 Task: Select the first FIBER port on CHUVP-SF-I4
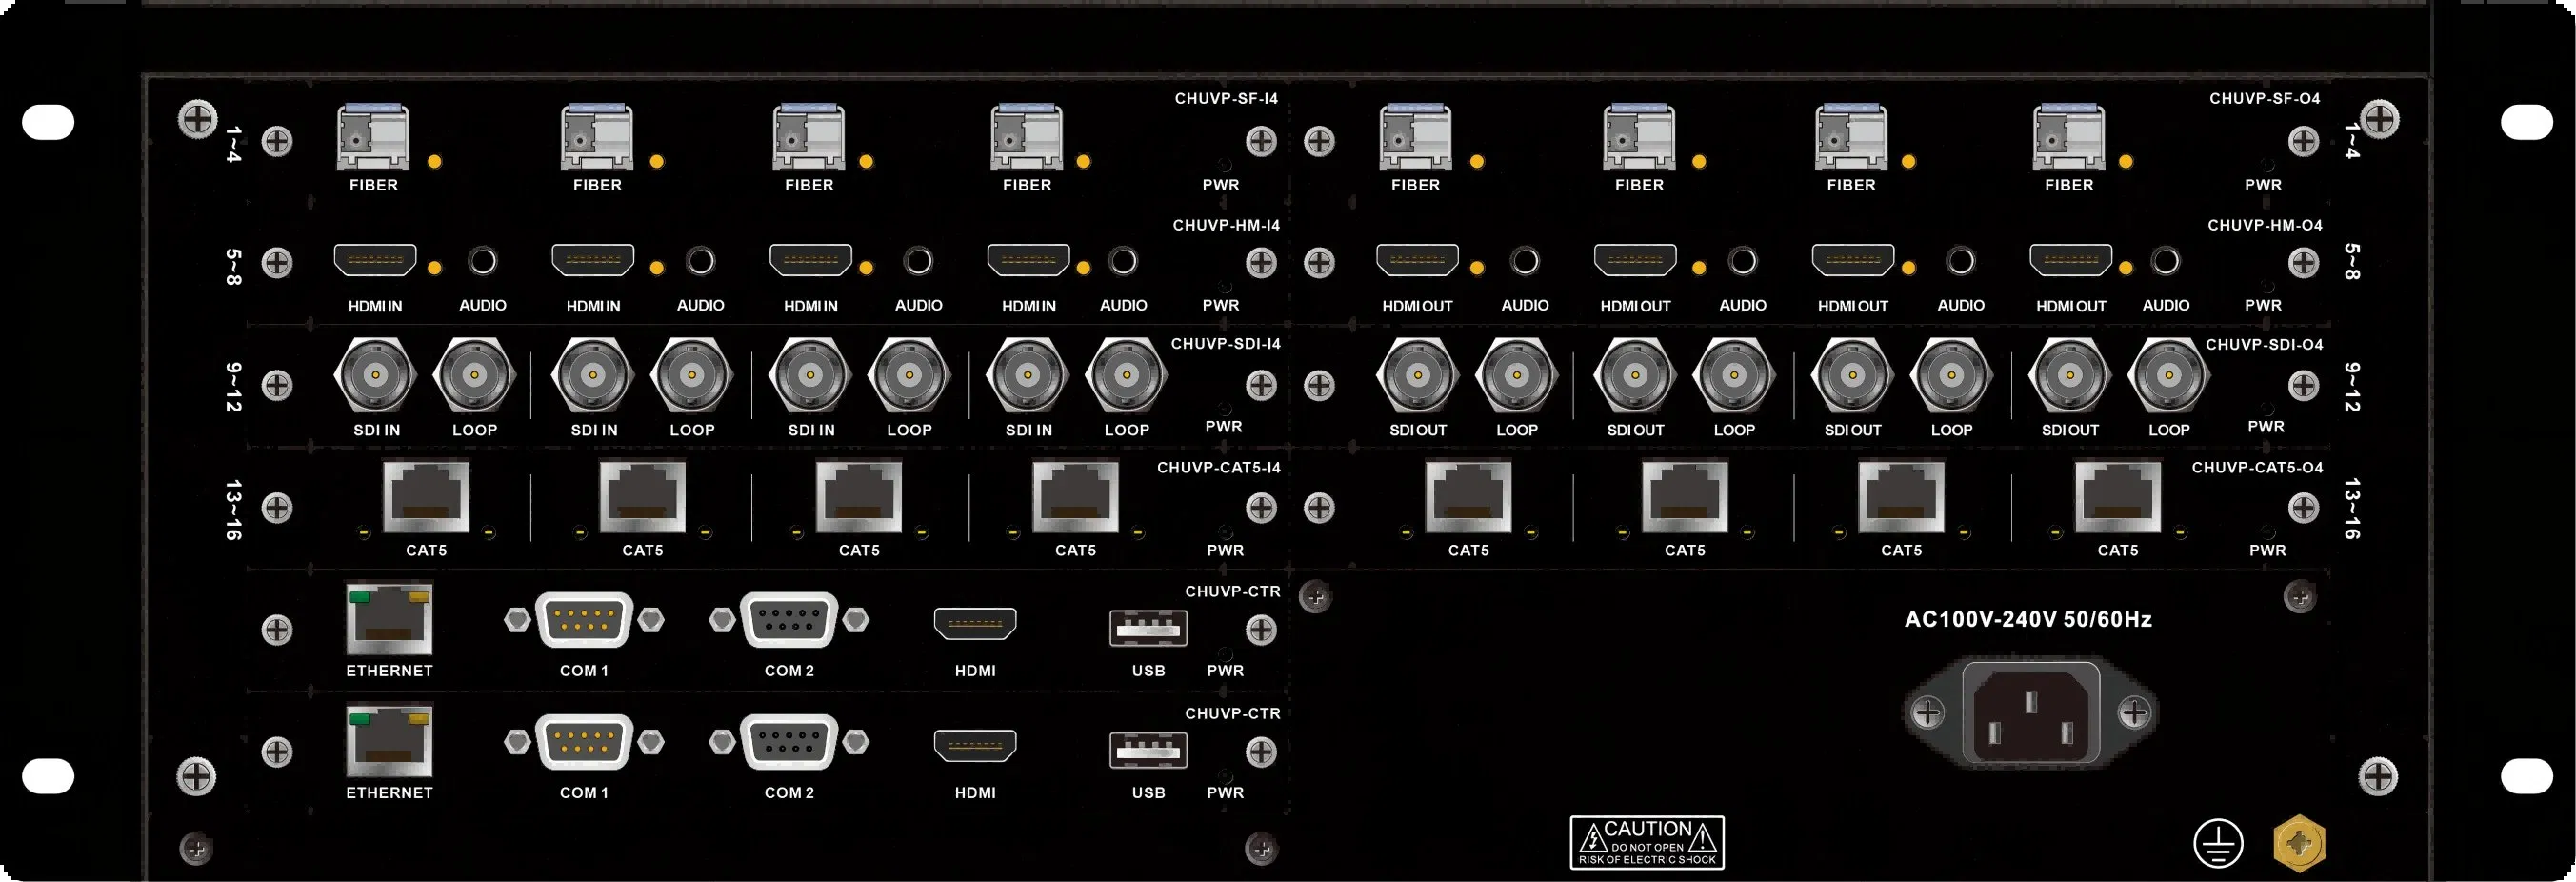373,138
